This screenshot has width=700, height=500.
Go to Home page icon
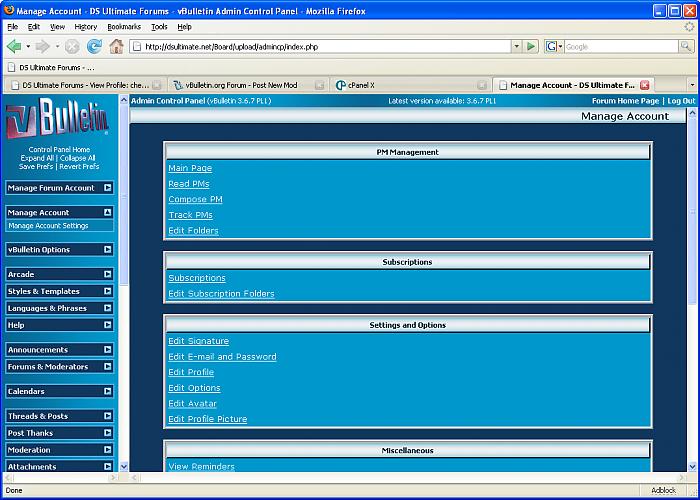117,46
